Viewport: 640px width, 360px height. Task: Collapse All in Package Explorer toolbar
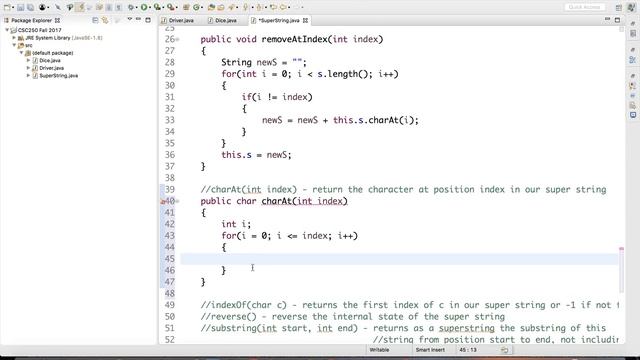(x=95, y=20)
